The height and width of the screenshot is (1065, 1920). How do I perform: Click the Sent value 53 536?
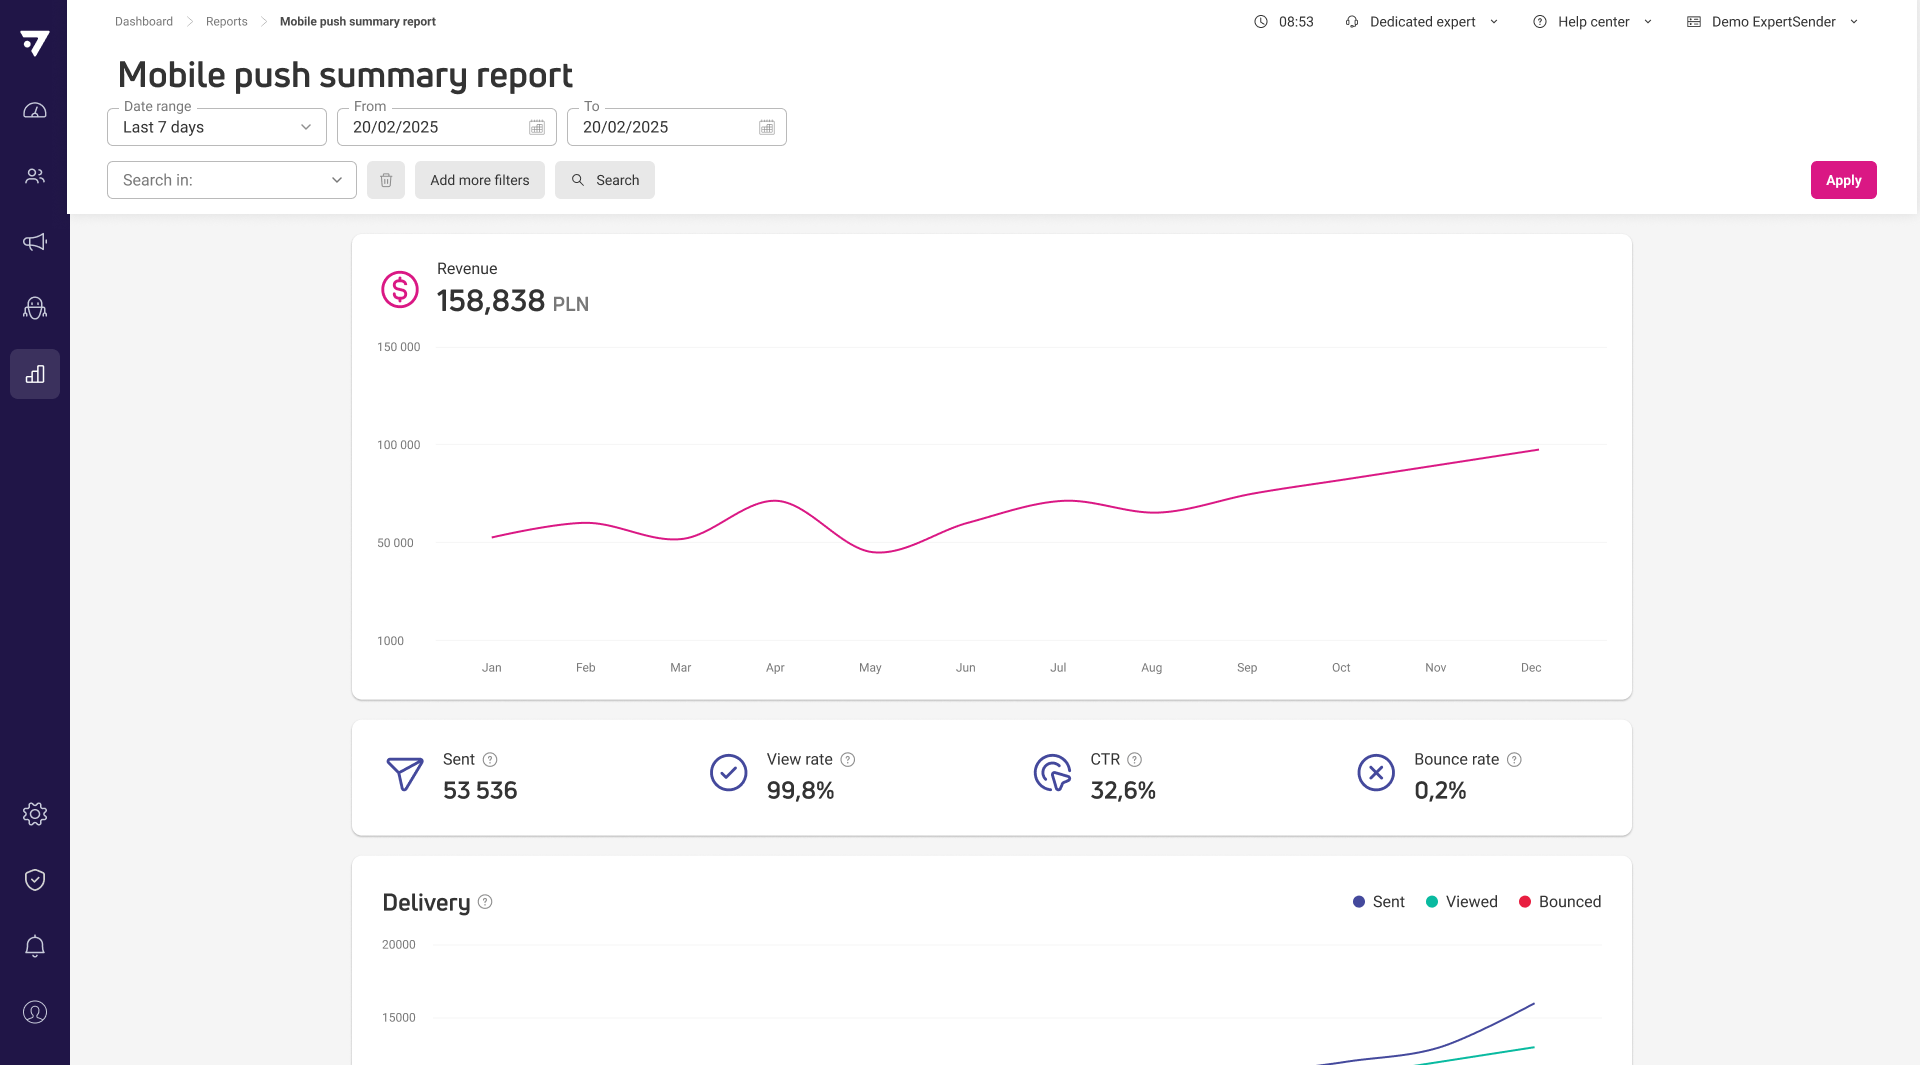click(x=480, y=791)
